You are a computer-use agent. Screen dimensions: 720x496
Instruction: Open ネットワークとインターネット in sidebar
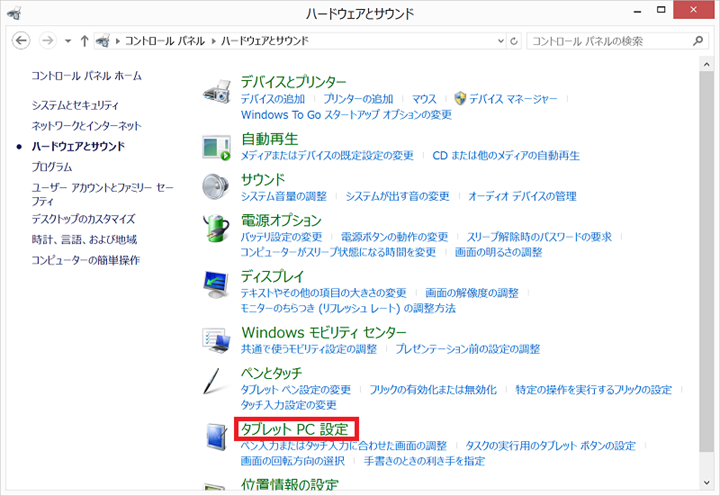point(86,126)
